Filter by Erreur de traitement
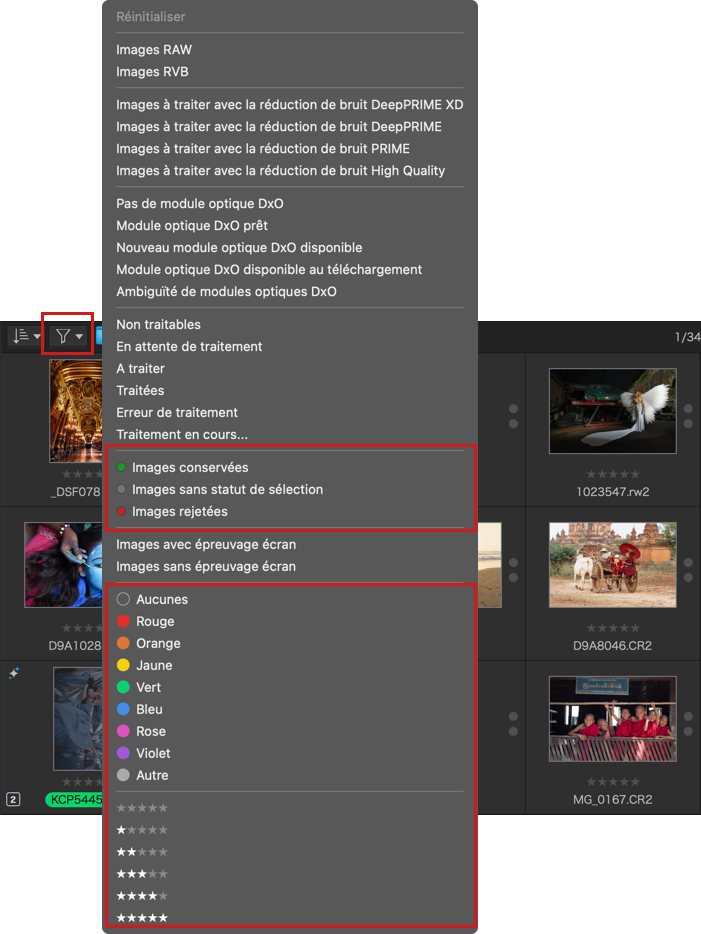This screenshot has width=701, height=934. pos(177,413)
